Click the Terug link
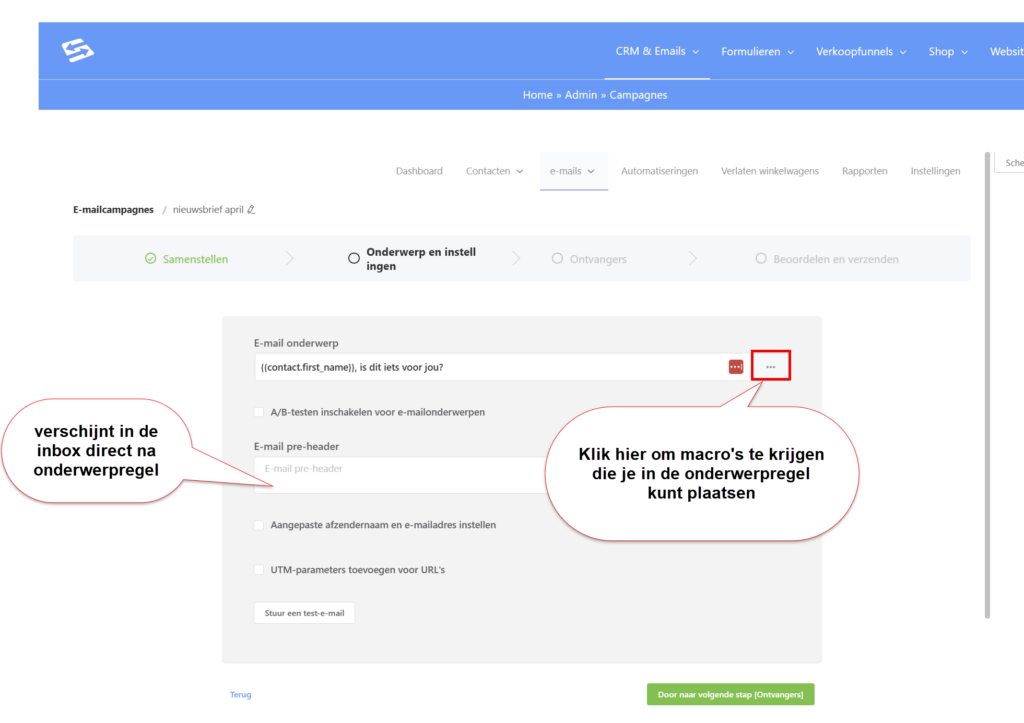The image size is (1024, 723). pyautogui.click(x=240, y=694)
